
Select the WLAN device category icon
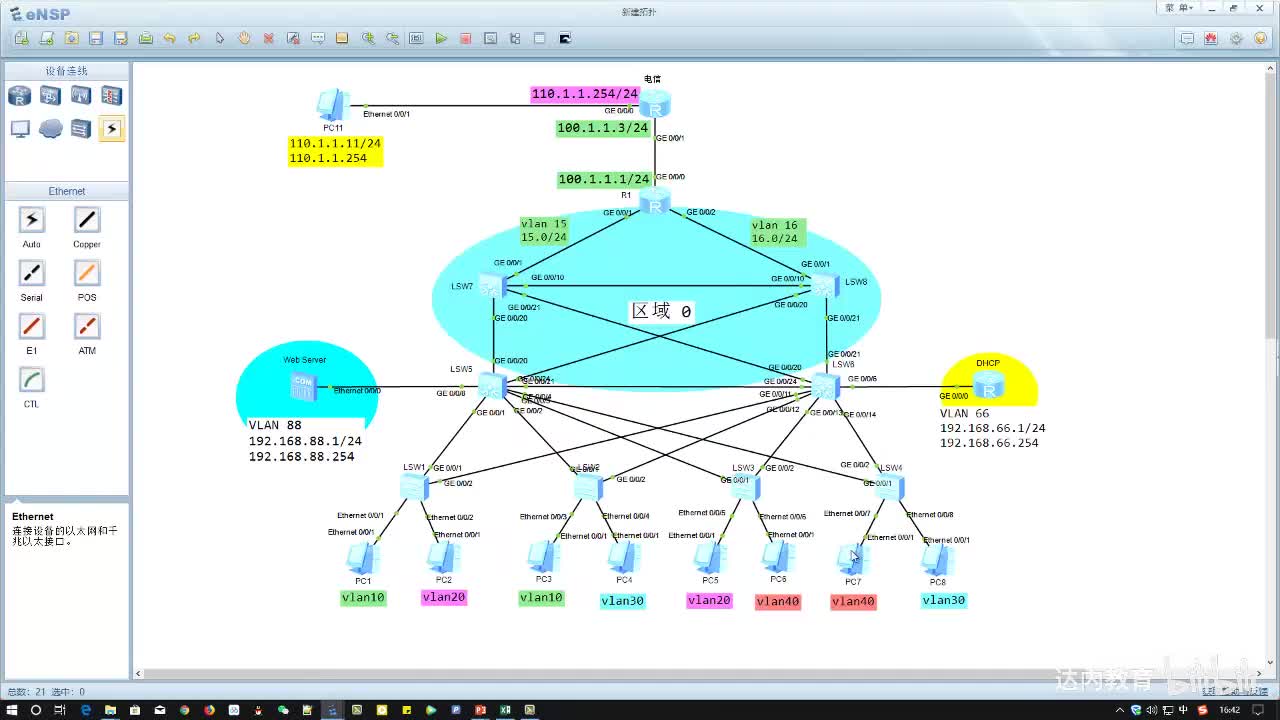coord(81,96)
